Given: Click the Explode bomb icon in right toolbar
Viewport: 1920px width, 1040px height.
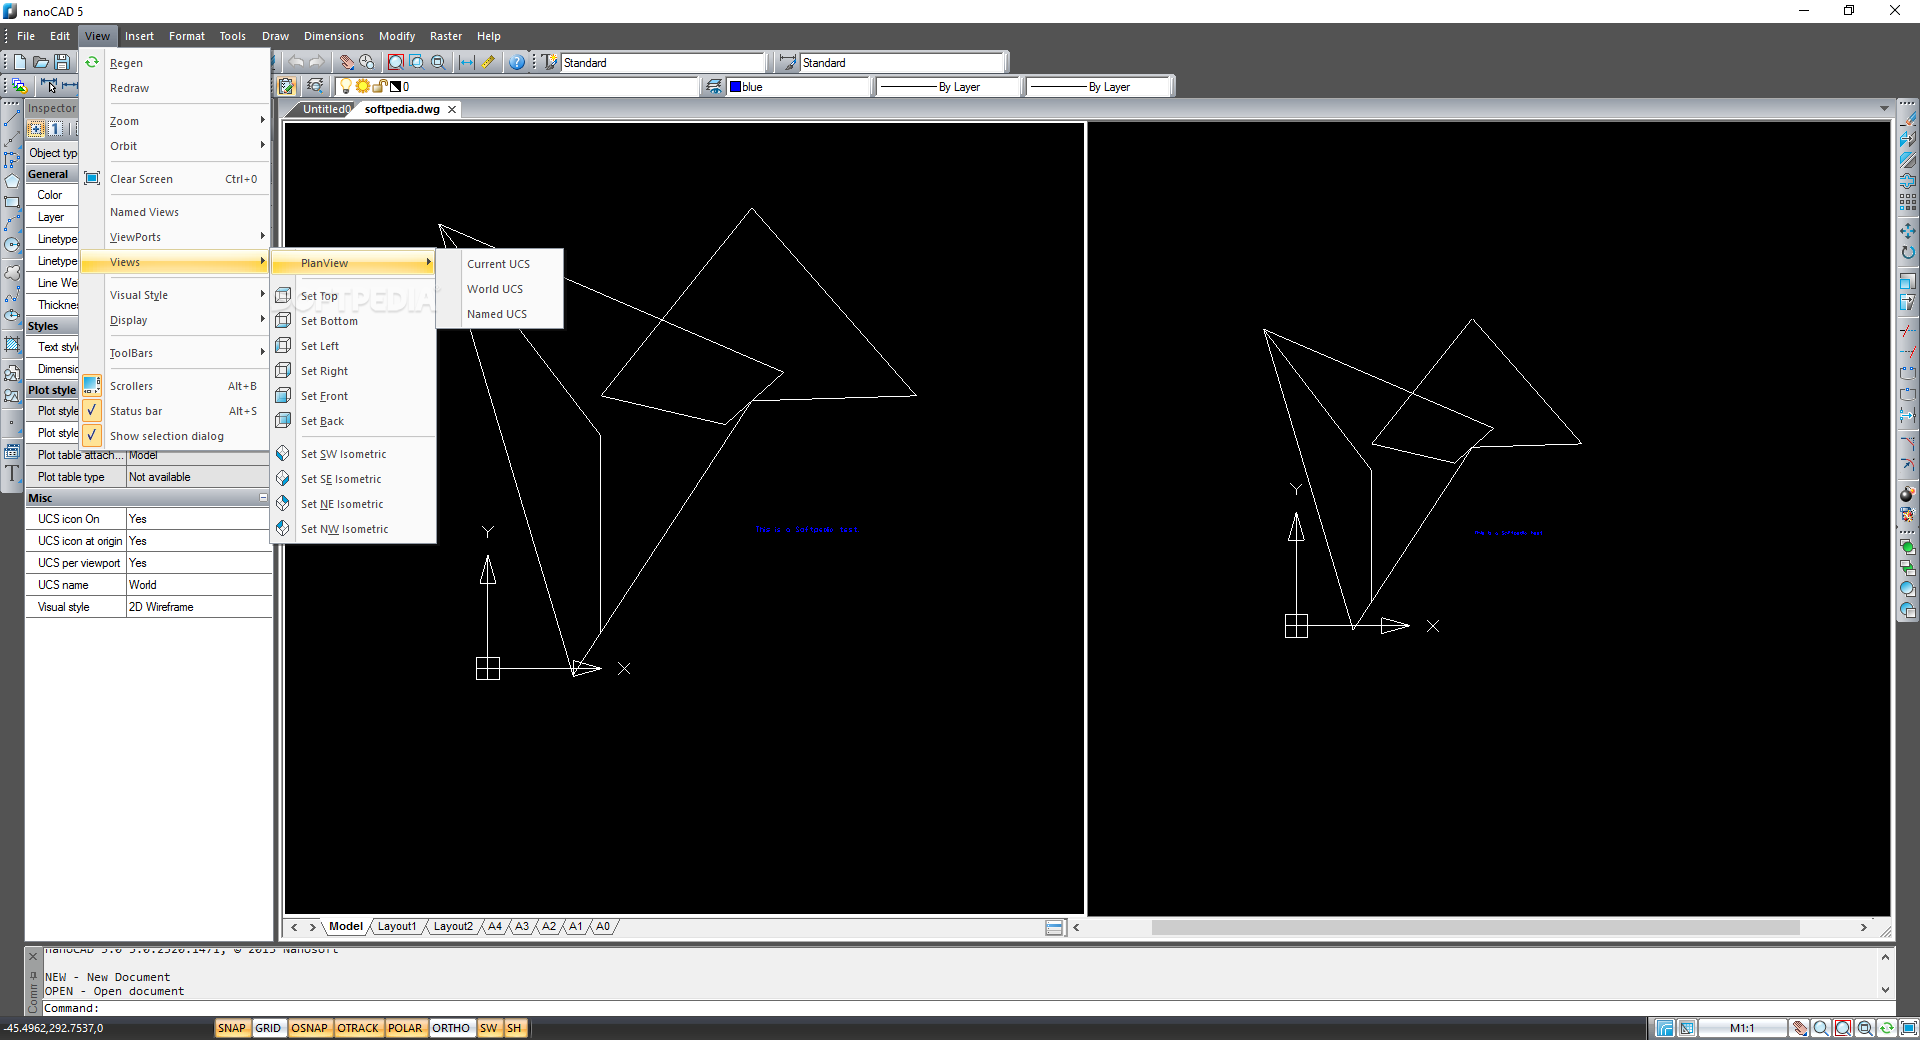Looking at the screenshot, I should coord(1908,494).
